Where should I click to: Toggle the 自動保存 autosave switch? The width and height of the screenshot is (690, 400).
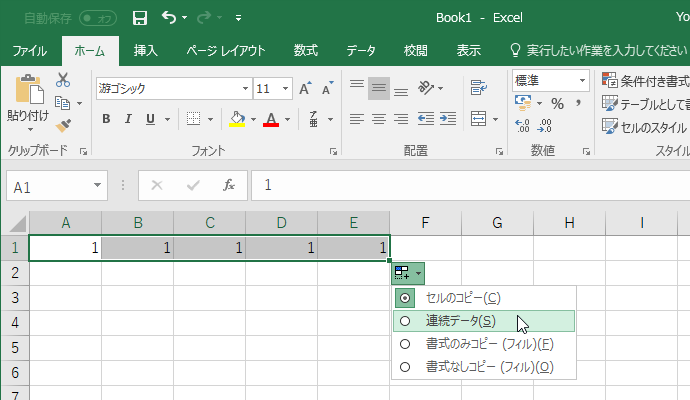tap(97, 18)
